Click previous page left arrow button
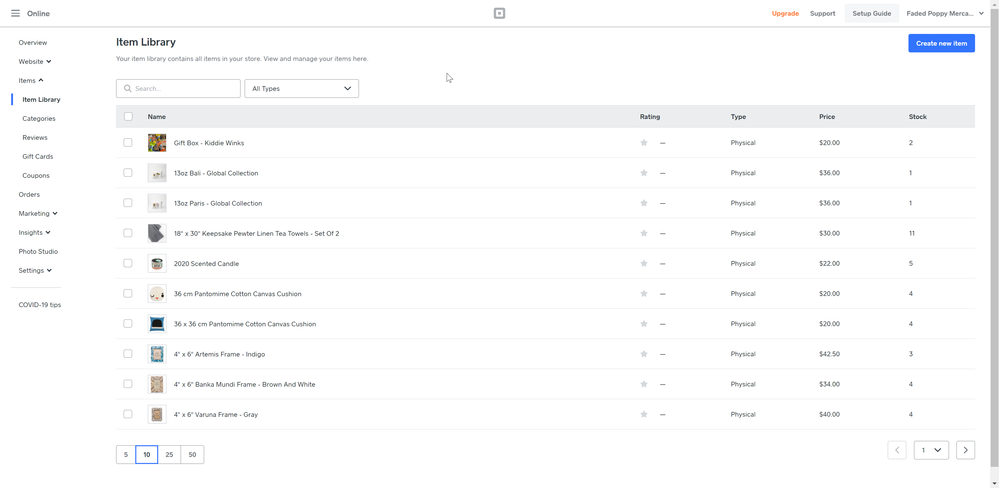Screen dimensions: 999x488 [x=897, y=450]
